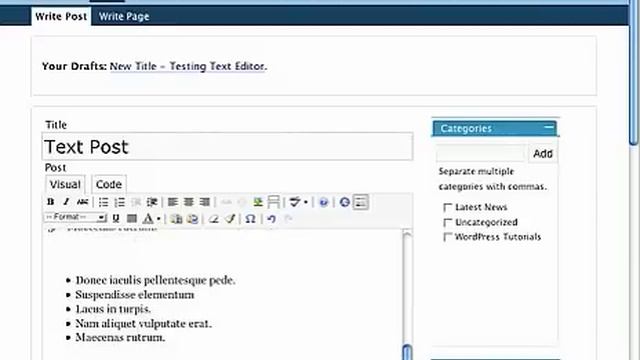This screenshot has height=360, width=640.
Task: Click the Title field containing 'Text Post'
Action: pyautogui.click(x=227, y=147)
